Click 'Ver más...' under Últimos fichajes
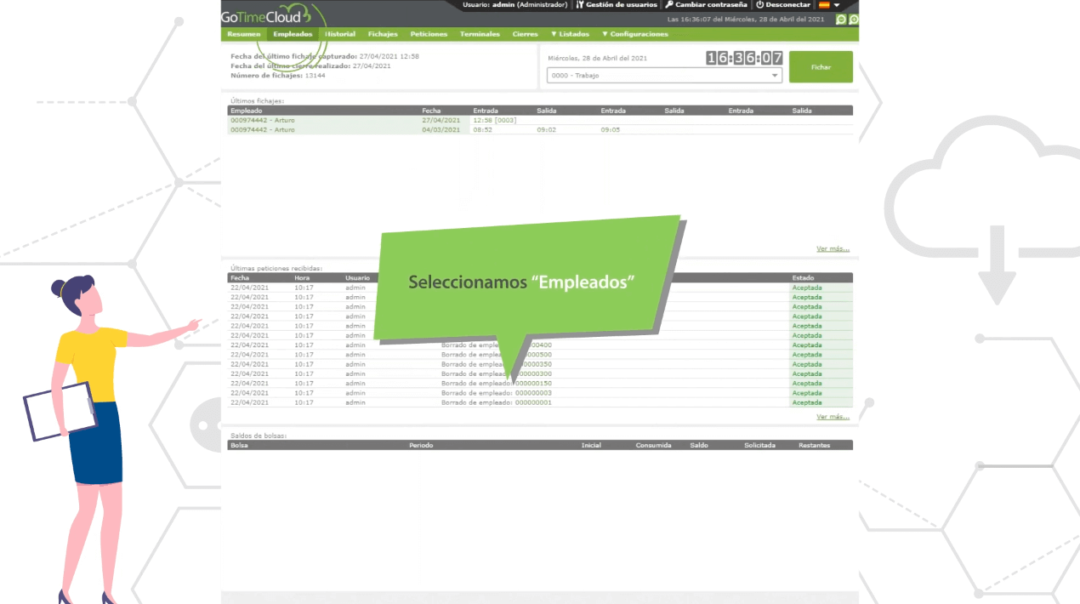The height and width of the screenshot is (604, 1080). tap(831, 248)
